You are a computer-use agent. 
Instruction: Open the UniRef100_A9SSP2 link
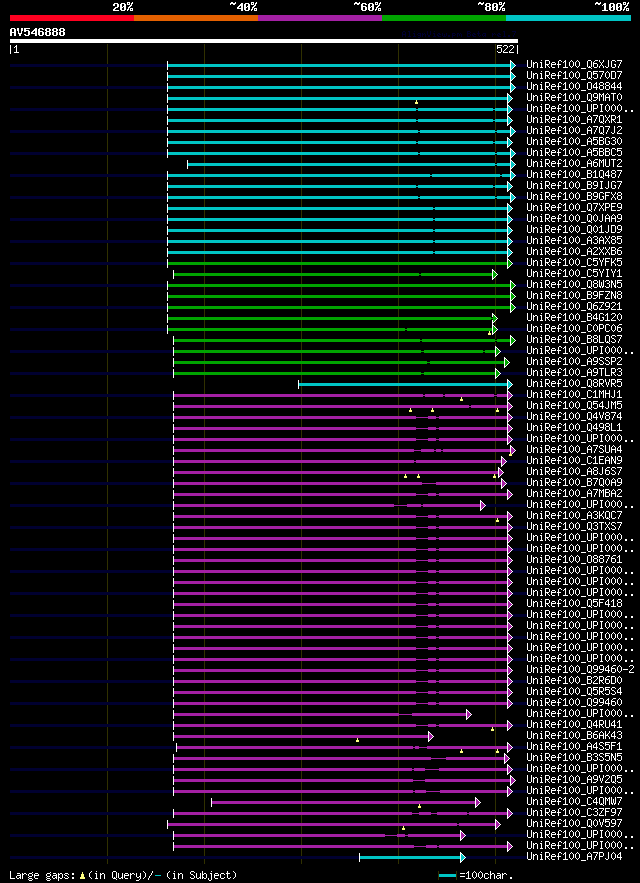(x=574, y=360)
